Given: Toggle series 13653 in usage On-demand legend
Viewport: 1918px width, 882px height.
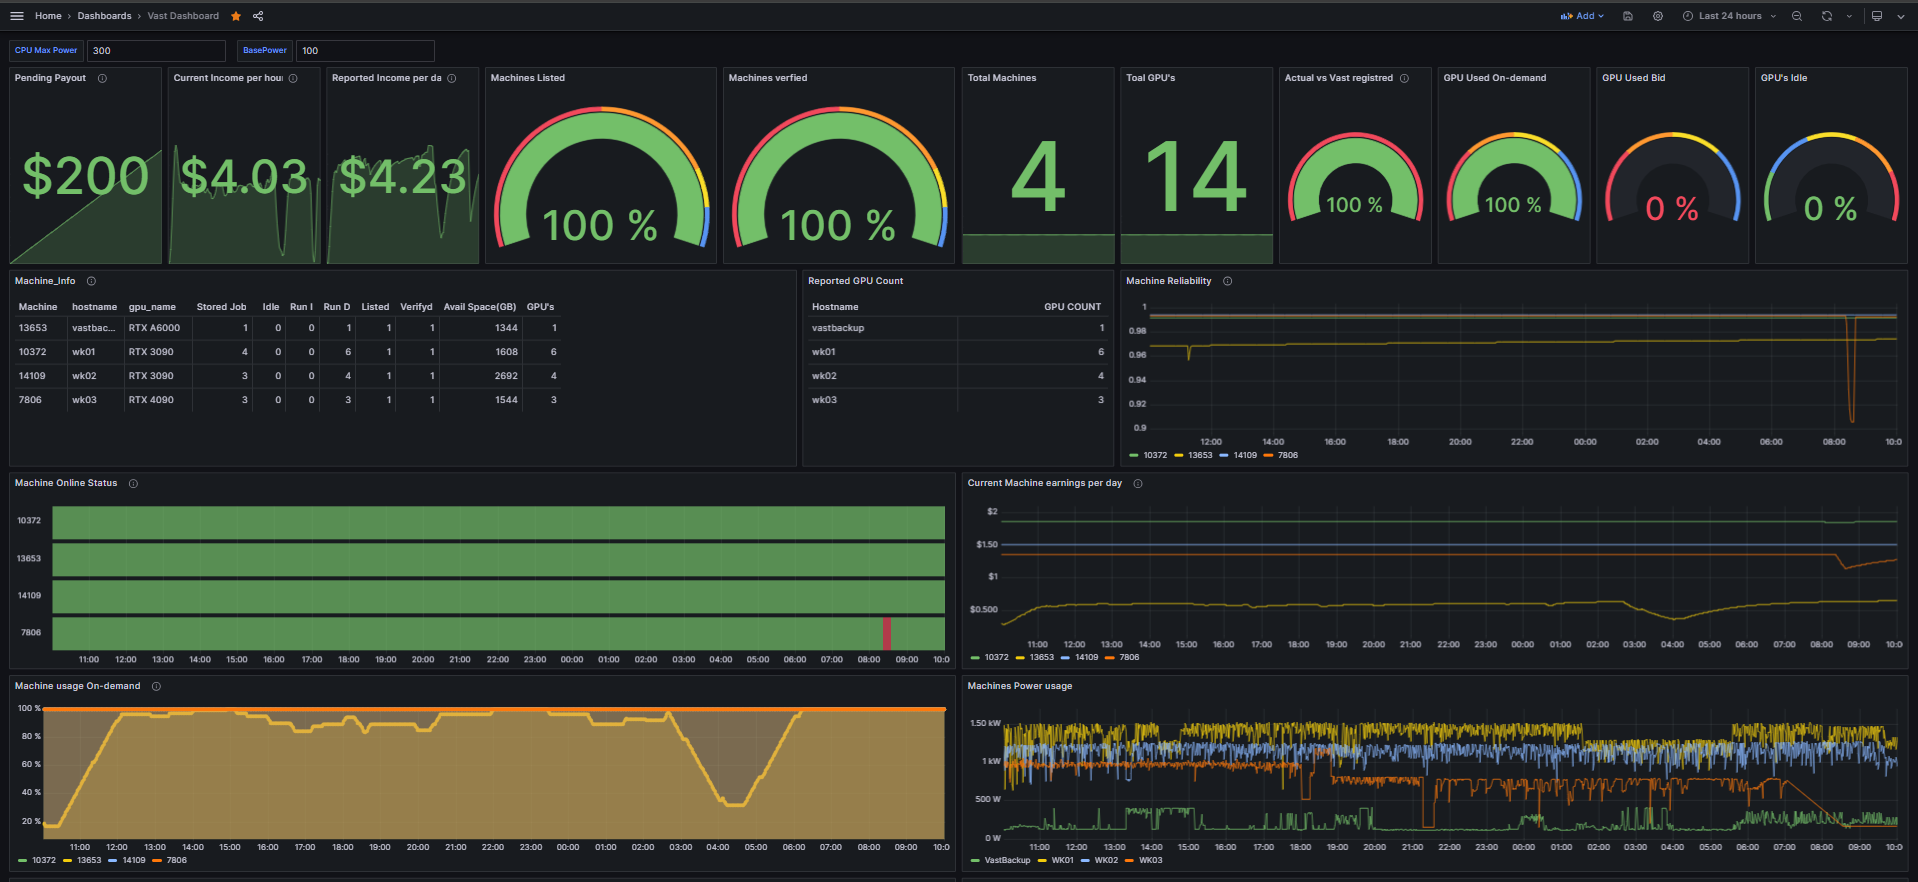Looking at the screenshot, I should [89, 860].
